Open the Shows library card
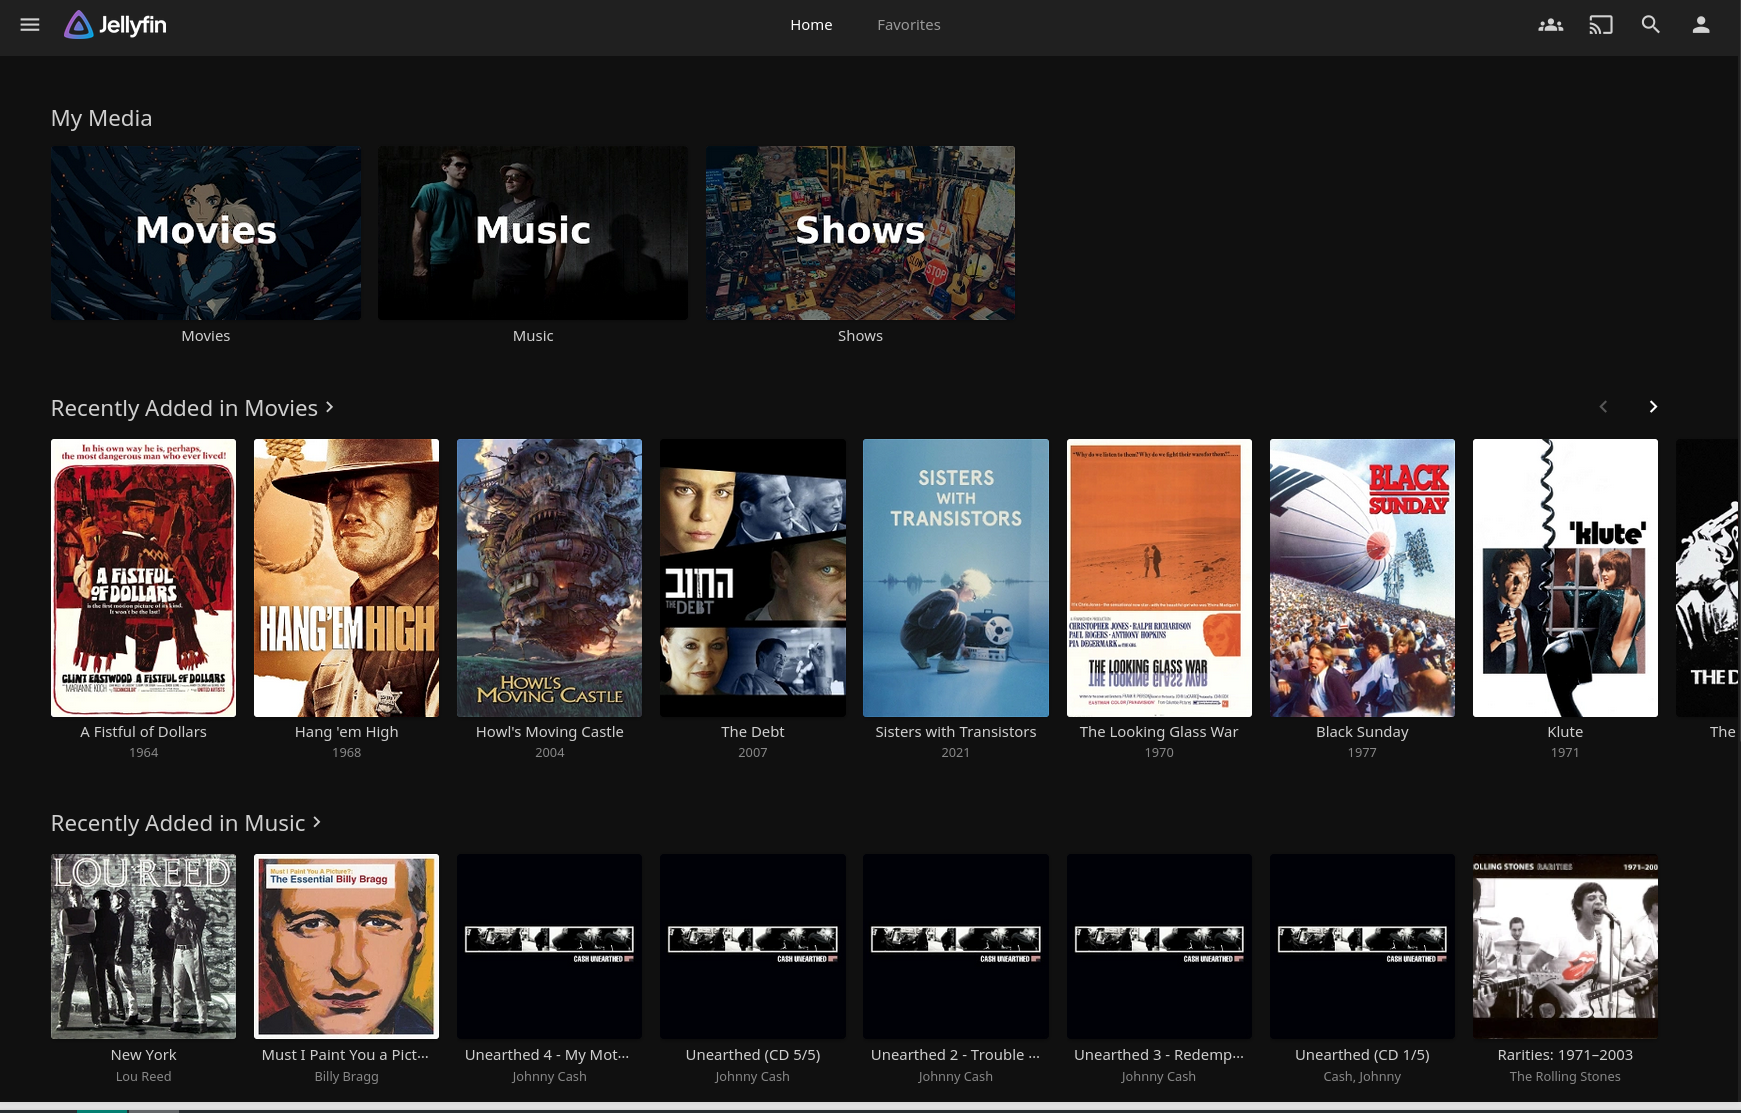This screenshot has height=1113, width=1741. (x=860, y=233)
